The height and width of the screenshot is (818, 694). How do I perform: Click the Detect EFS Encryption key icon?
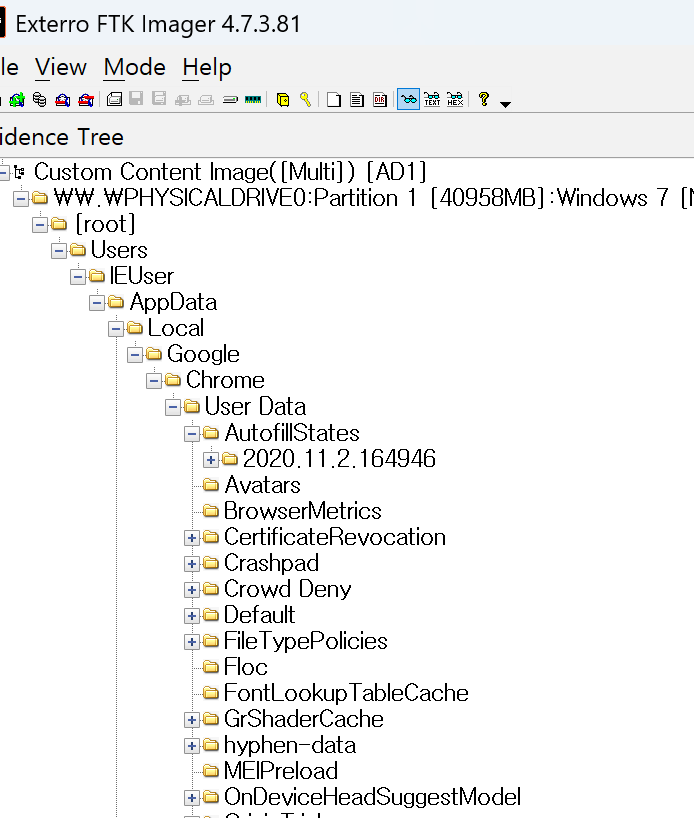tap(306, 99)
